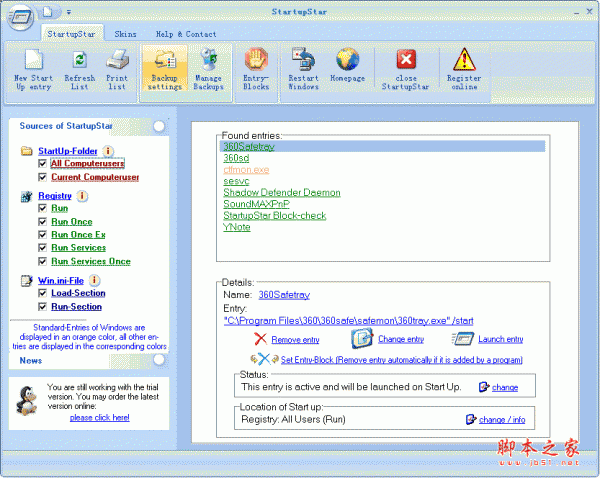
Task: Click the Register online warning icon
Action: [464, 60]
